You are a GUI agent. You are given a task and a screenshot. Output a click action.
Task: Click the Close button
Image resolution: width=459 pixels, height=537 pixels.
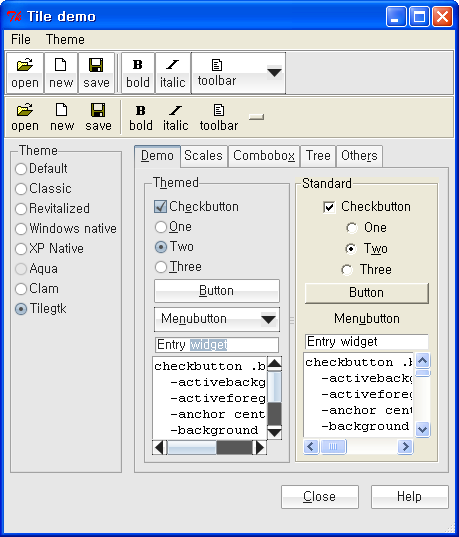point(320,497)
